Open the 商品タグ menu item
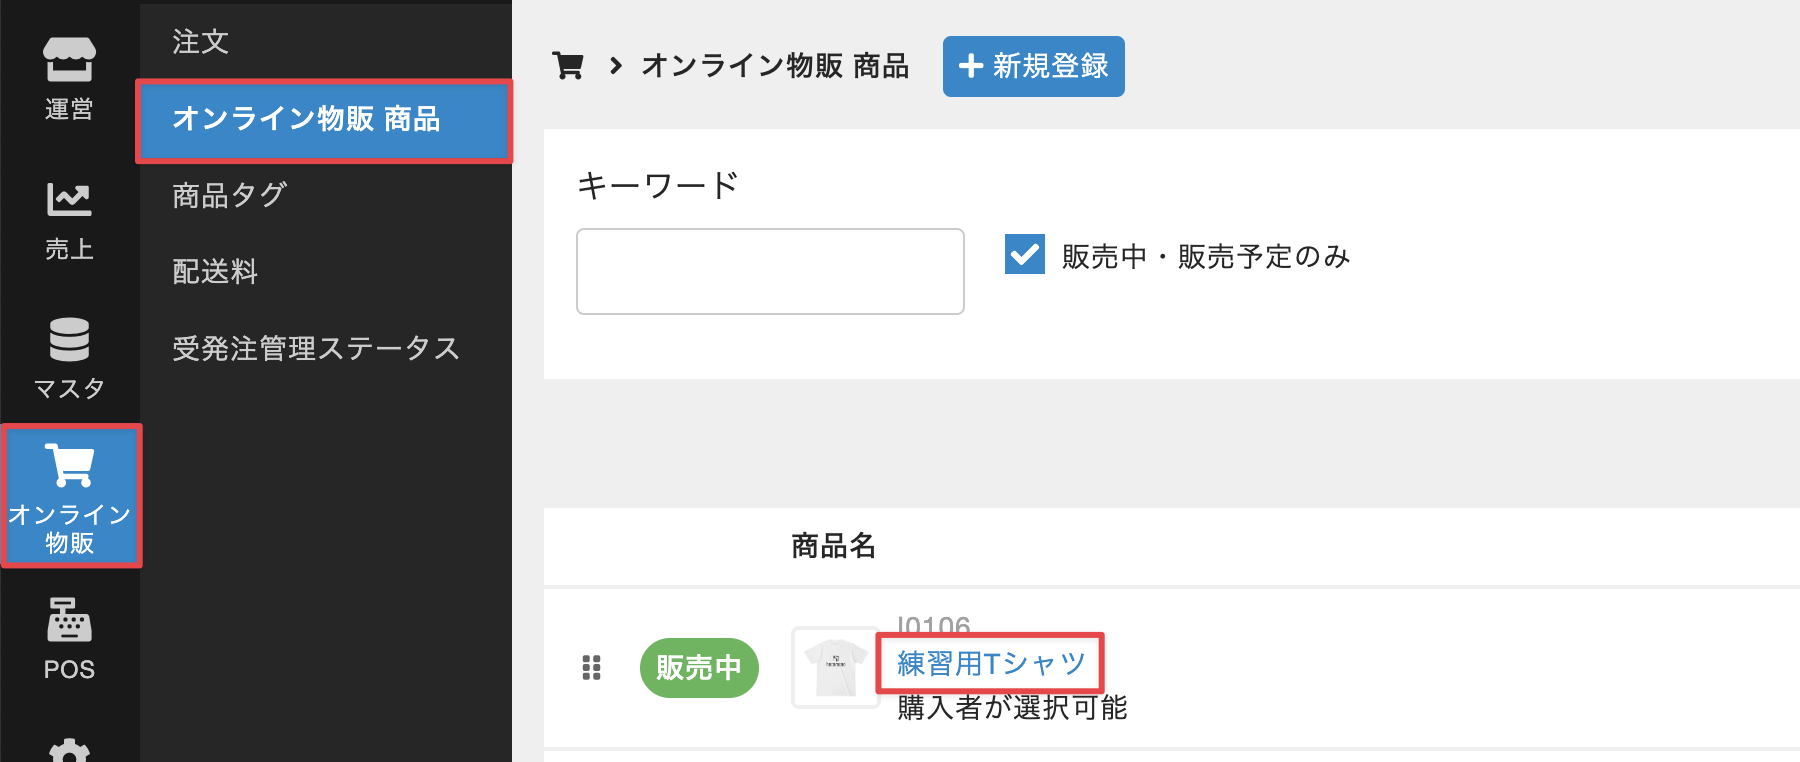The width and height of the screenshot is (1800, 762). (230, 195)
